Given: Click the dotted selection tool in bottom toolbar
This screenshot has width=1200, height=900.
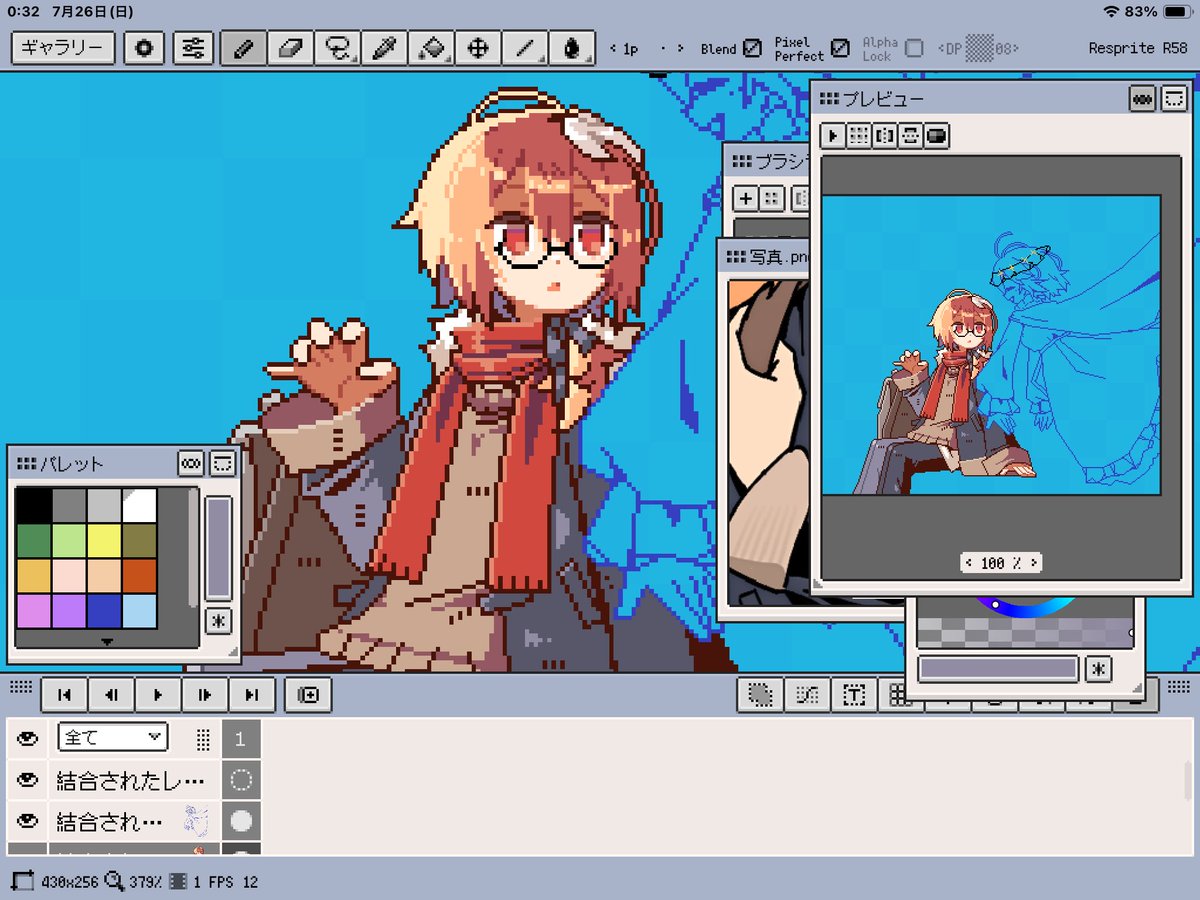Looking at the screenshot, I should click(x=761, y=695).
